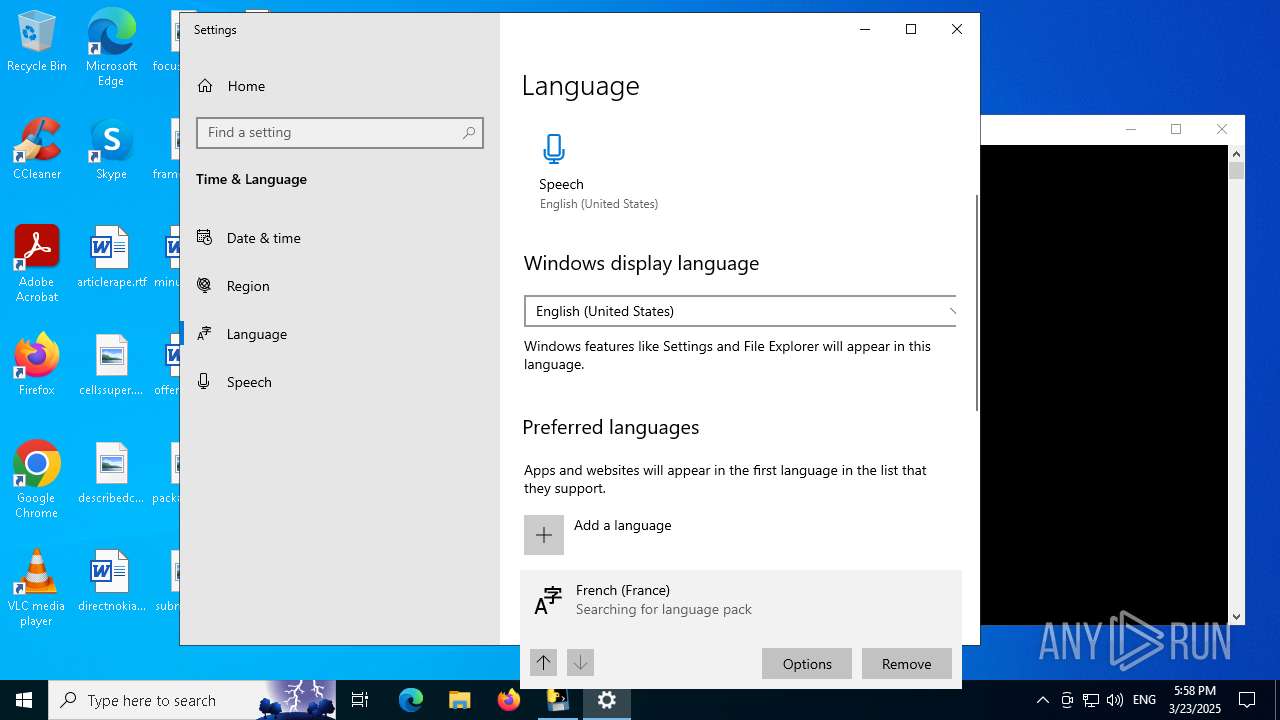Open the Adobe Acrobat desktop shortcut

tap(36, 264)
